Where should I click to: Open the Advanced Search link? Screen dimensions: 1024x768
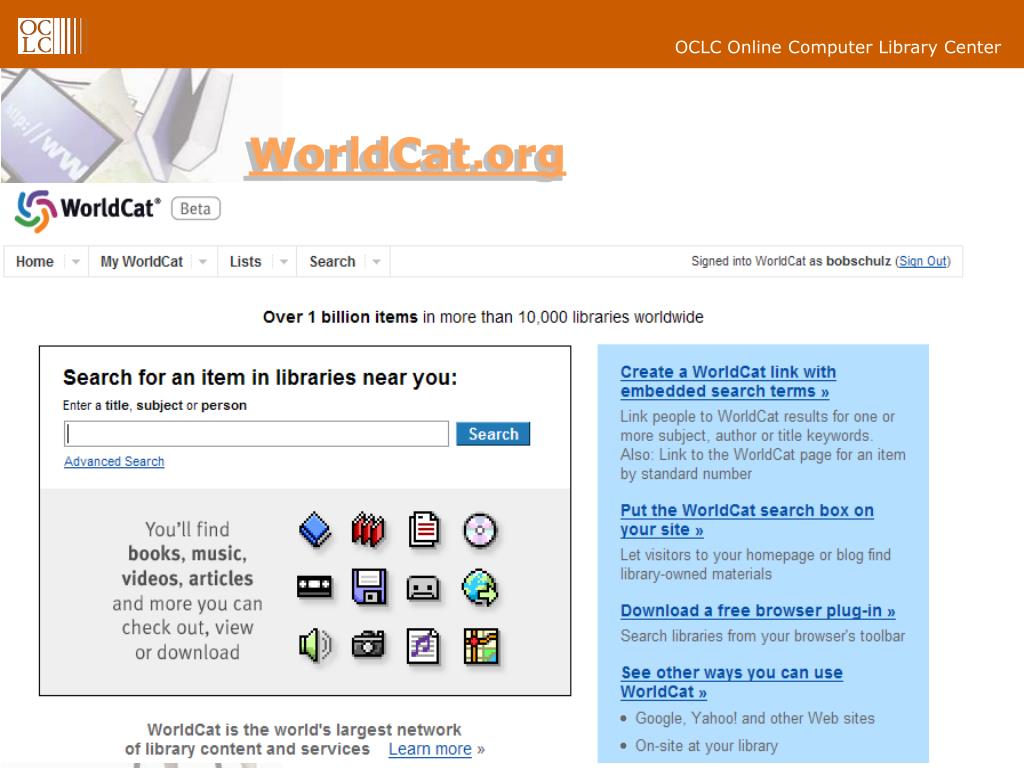tap(114, 462)
